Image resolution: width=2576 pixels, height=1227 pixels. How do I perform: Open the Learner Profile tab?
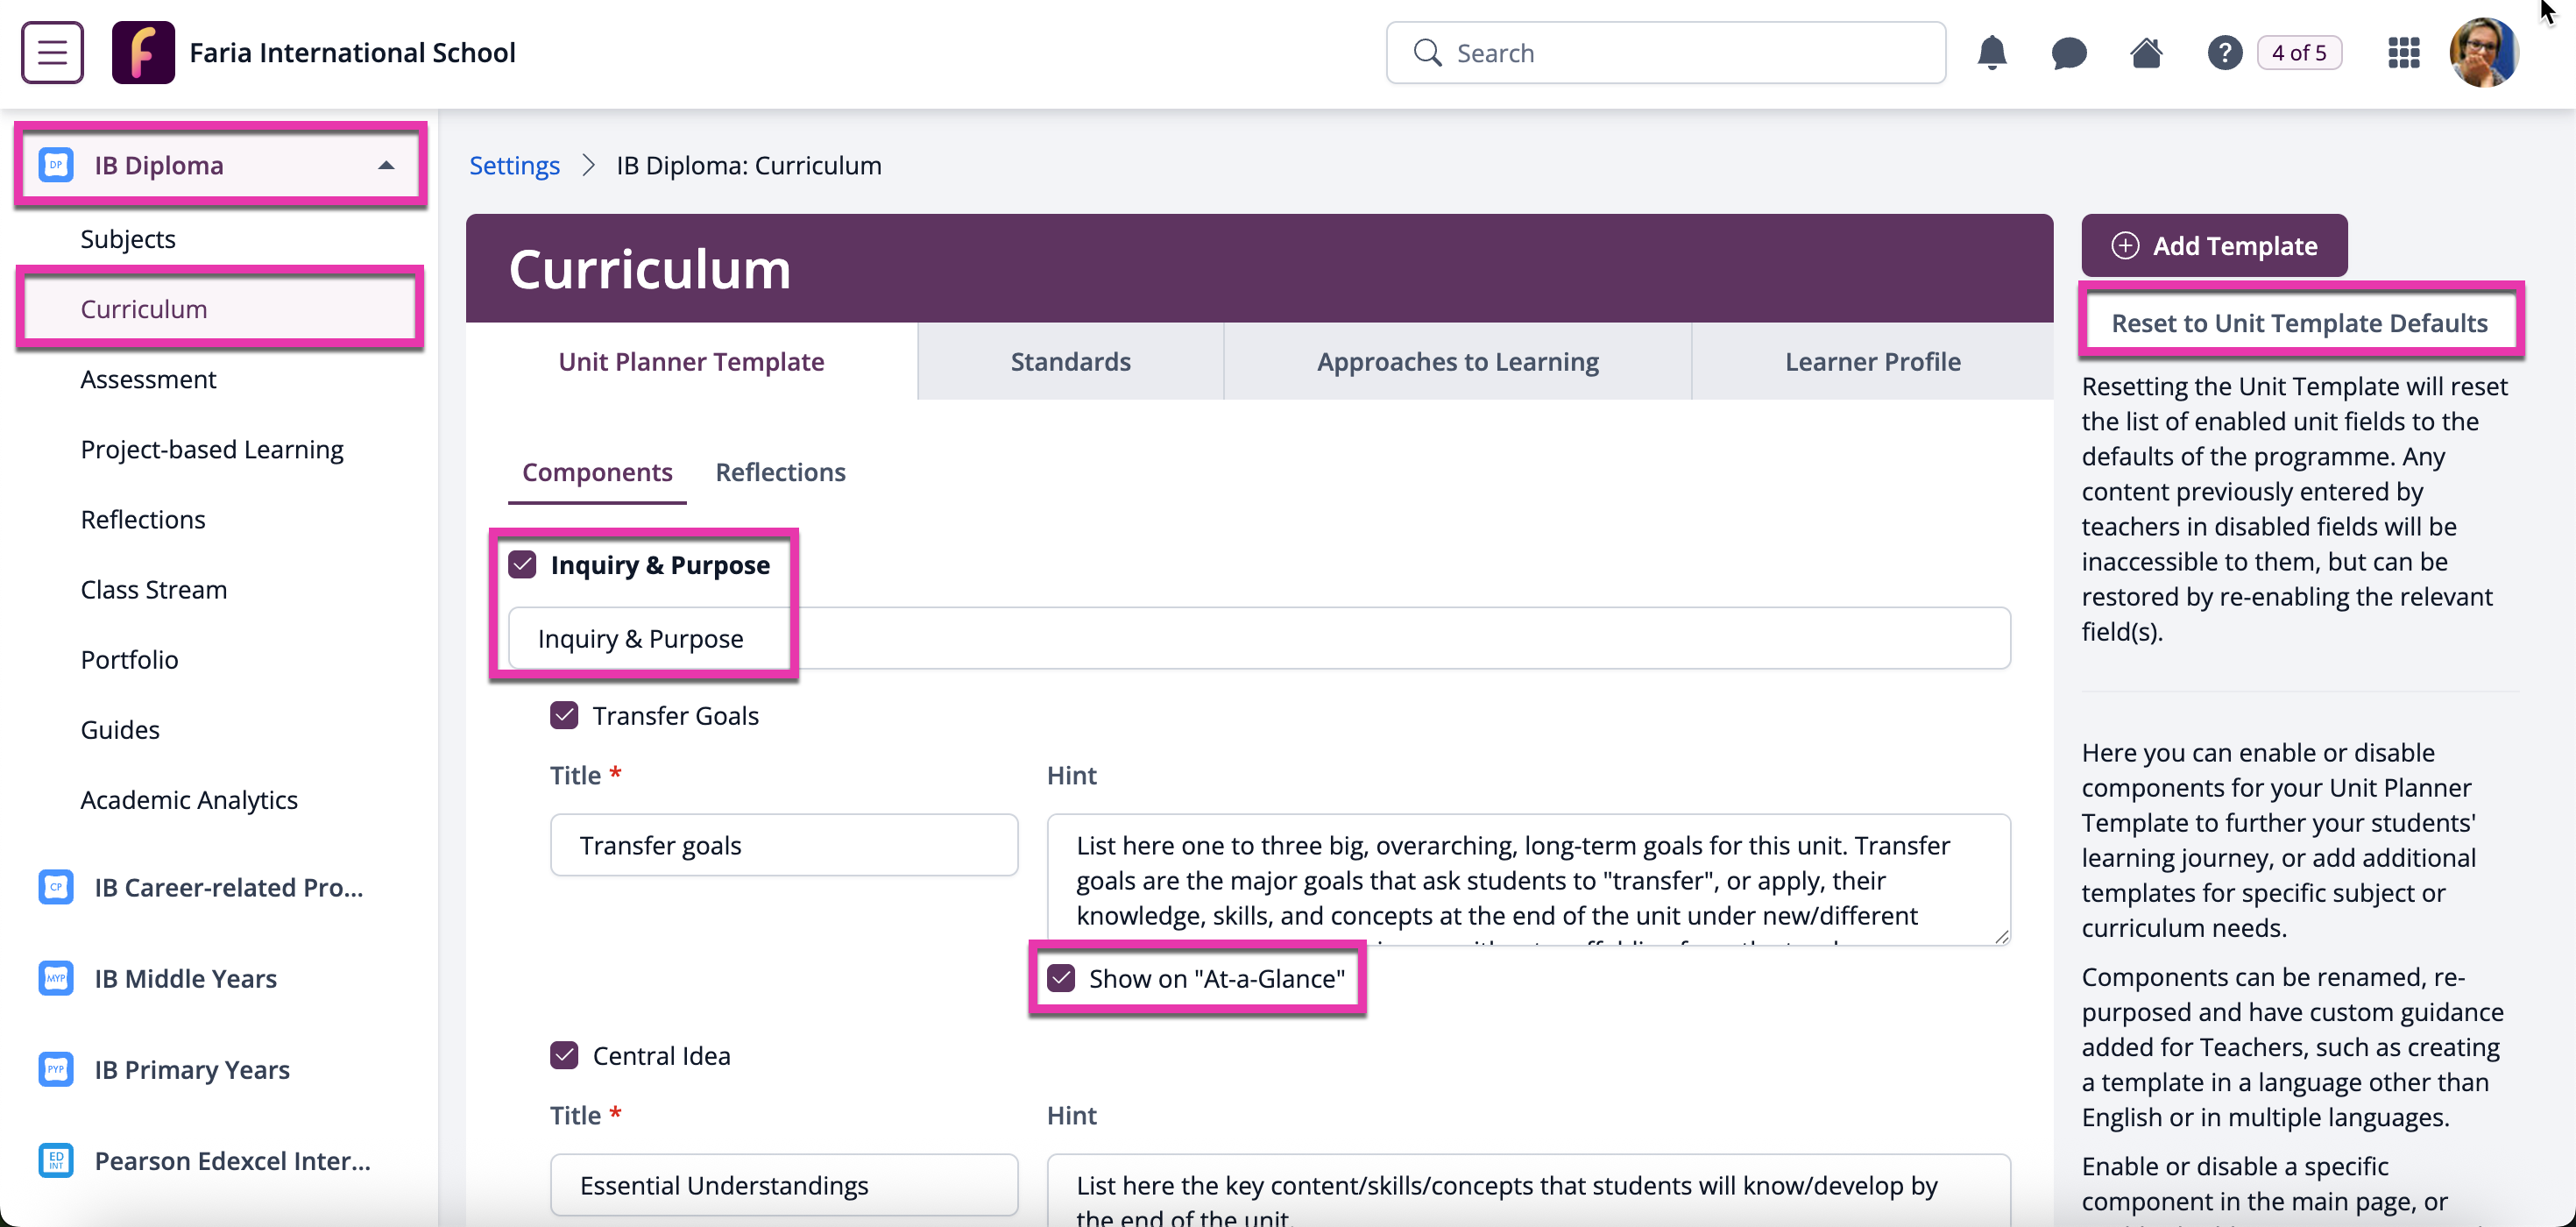1872,361
